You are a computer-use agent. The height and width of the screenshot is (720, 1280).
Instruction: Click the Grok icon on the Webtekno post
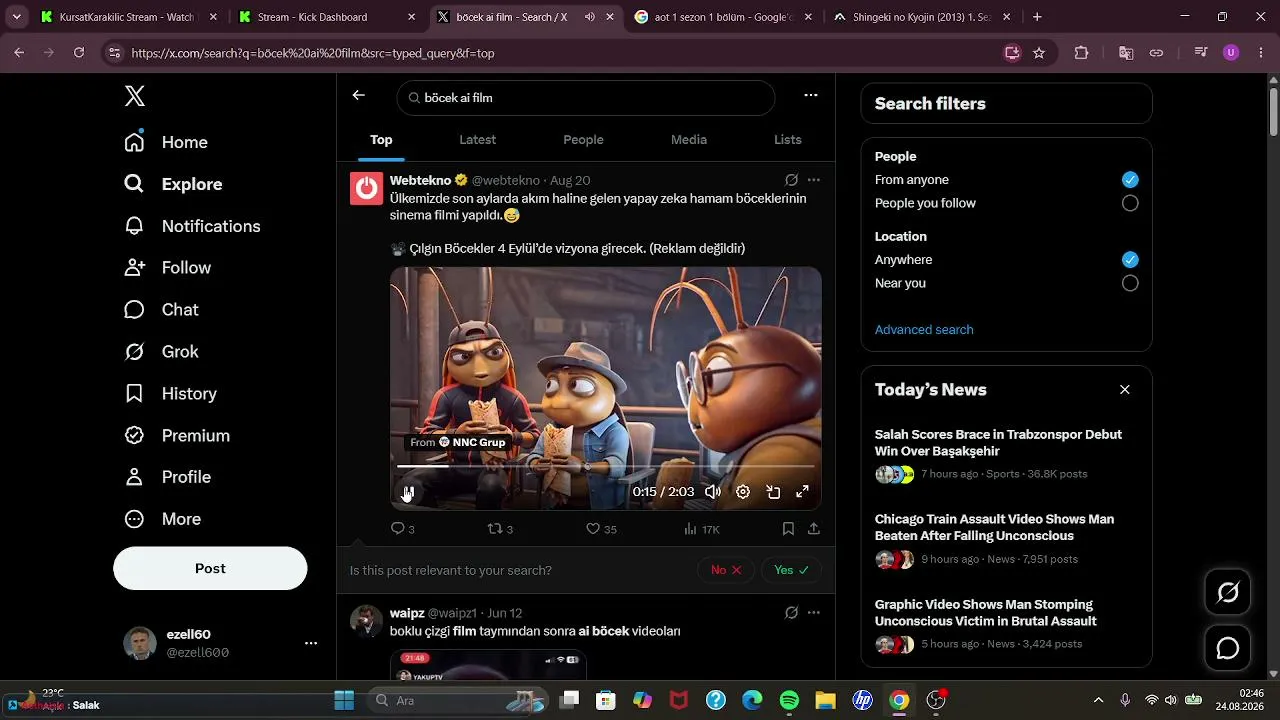[x=791, y=180]
